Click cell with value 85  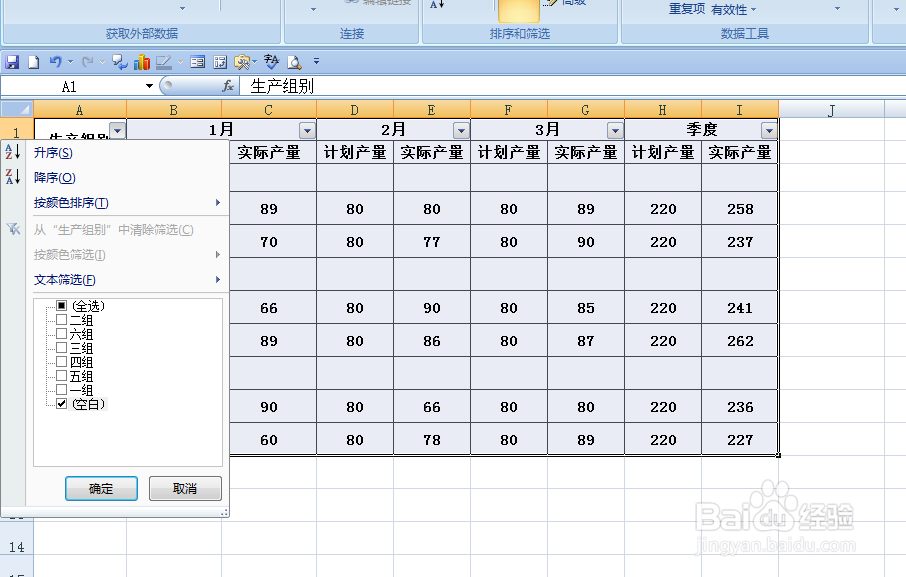[586, 308]
